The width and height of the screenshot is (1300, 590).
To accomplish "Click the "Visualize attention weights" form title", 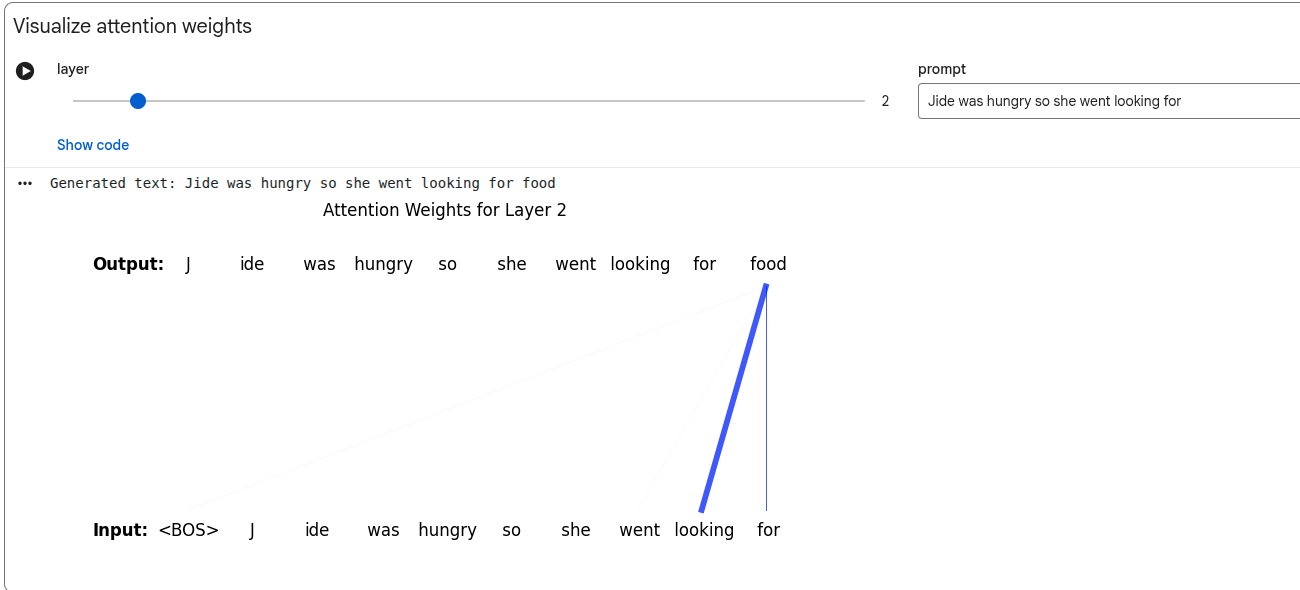I will point(132,27).
